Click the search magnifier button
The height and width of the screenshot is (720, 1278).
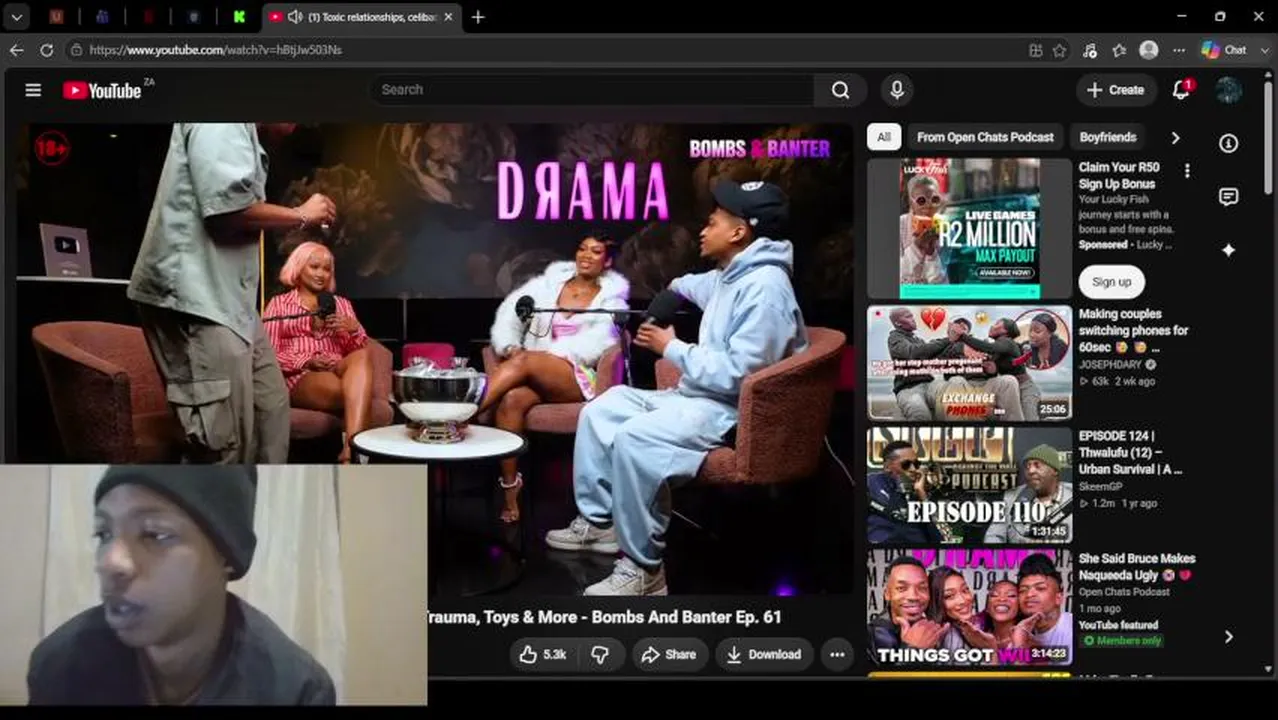(840, 90)
